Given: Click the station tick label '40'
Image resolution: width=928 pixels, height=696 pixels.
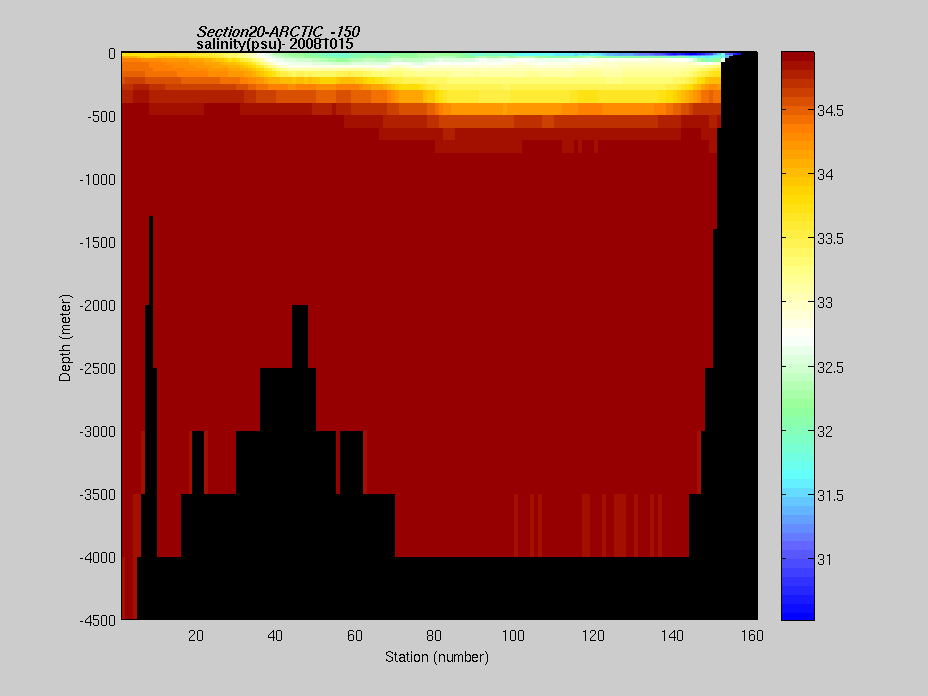Looking at the screenshot, I should 275,636.
